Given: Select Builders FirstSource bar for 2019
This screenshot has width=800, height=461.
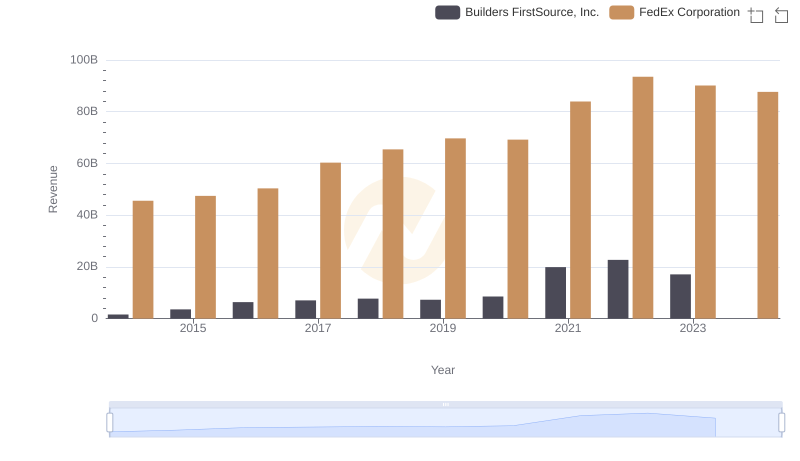Looking at the screenshot, I should (431, 309).
